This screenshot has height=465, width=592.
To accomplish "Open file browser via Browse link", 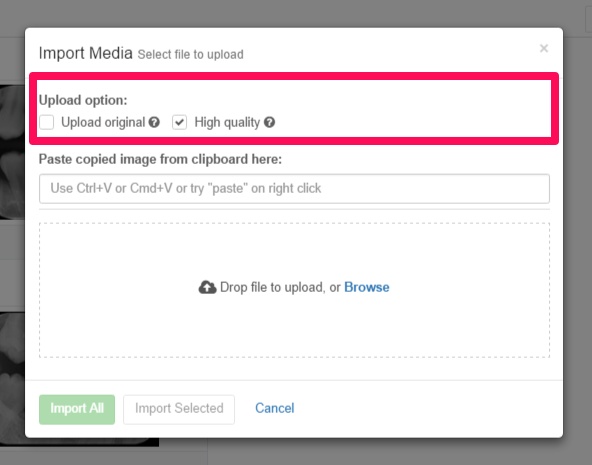I will [367, 287].
